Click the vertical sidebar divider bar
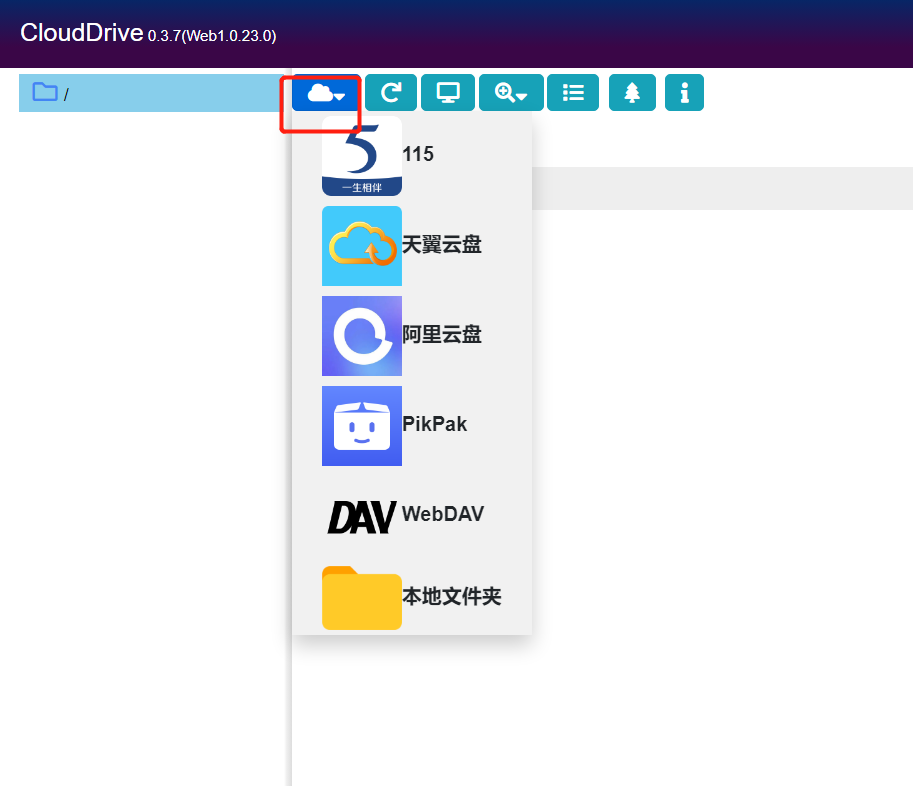The height and width of the screenshot is (786, 913). 290,450
